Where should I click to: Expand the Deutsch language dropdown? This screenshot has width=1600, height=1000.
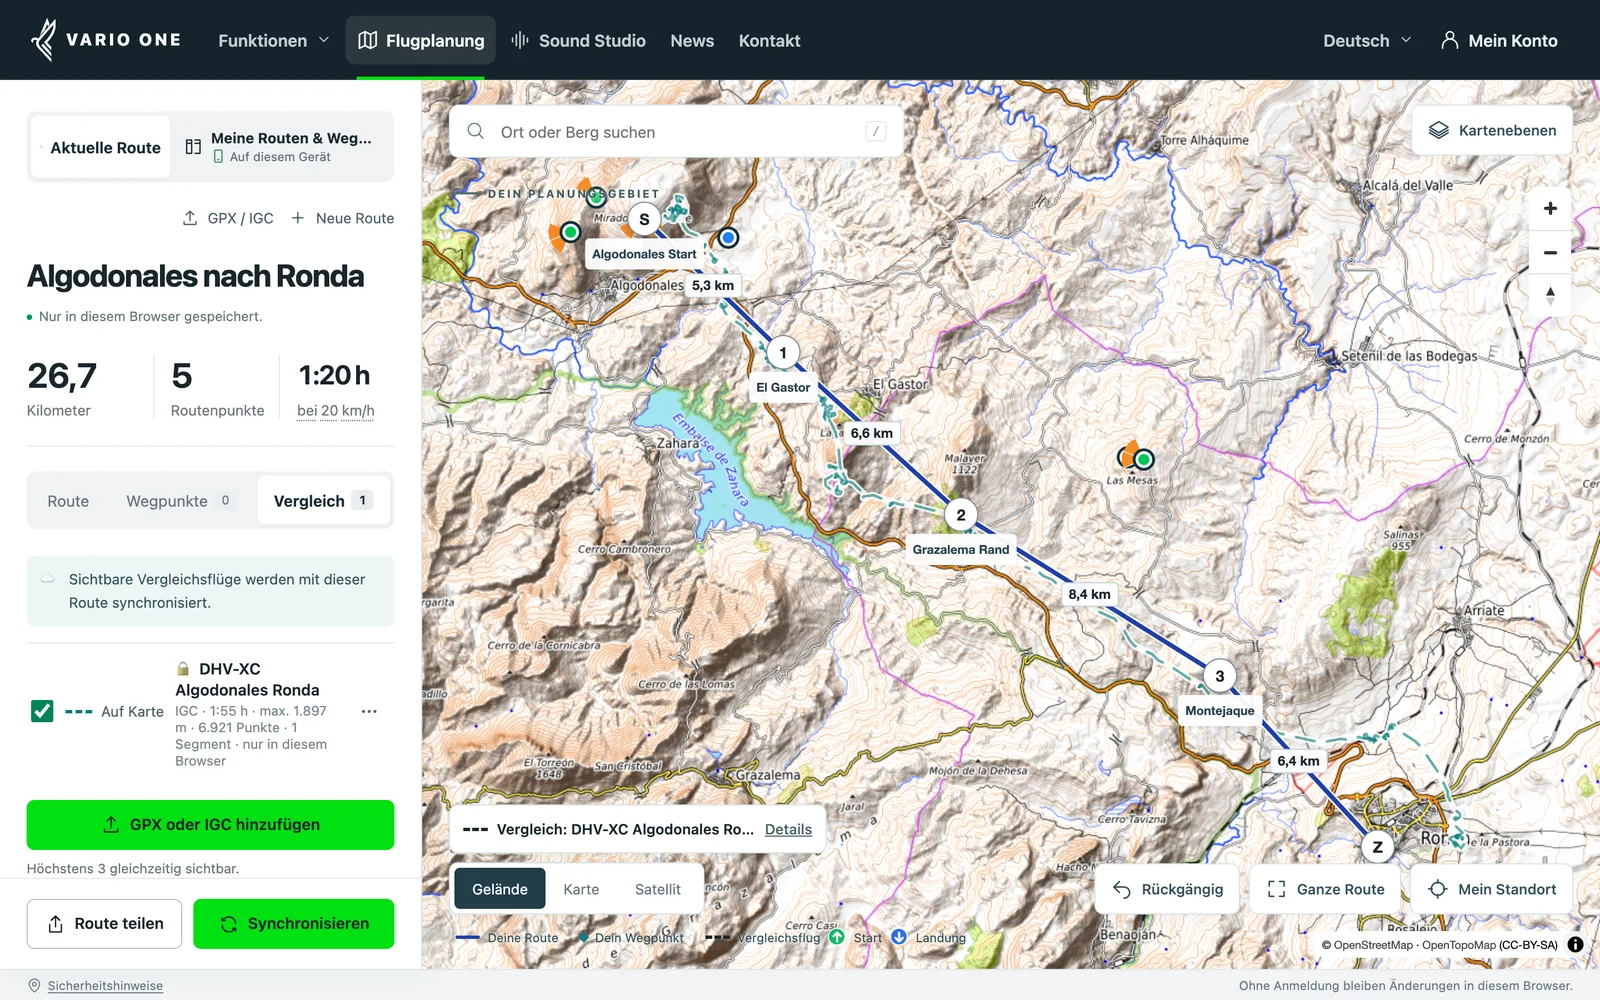tap(1367, 40)
